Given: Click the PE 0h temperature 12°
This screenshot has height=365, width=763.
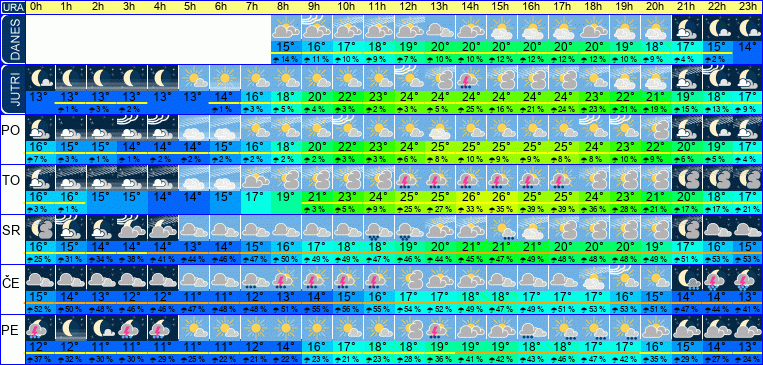Looking at the screenshot, I should [39, 347].
